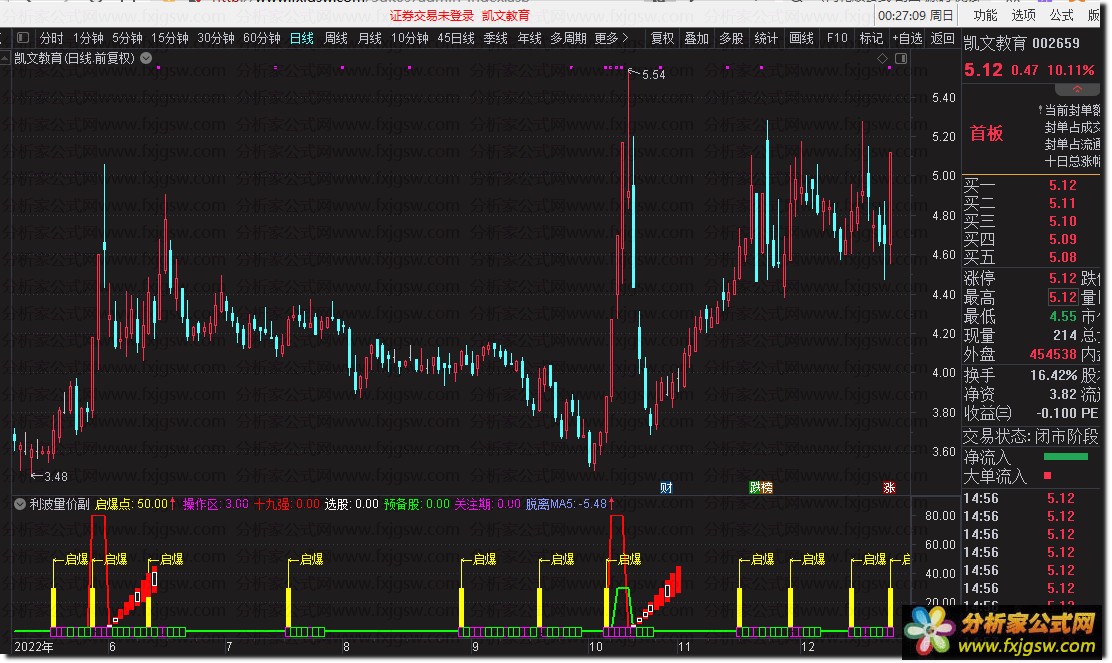Switch to the 分时 period tab
Screen dimensions: 1112x663
click(51, 38)
